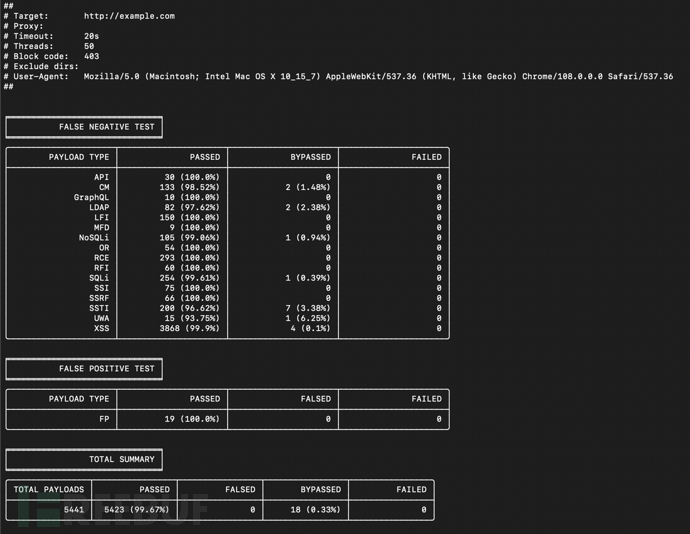The image size is (690, 534).
Task: Click the SSTI payload type label
Action: tap(99, 309)
